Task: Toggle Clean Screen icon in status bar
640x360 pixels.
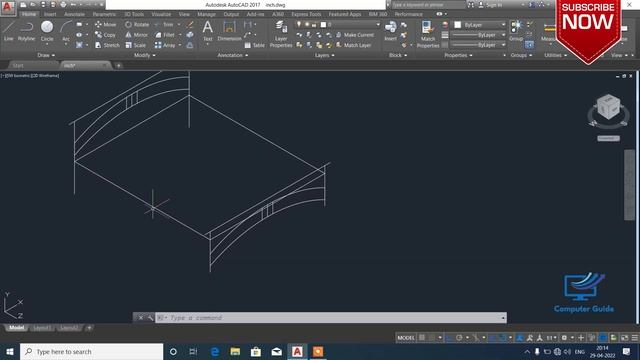Action: coord(624,338)
